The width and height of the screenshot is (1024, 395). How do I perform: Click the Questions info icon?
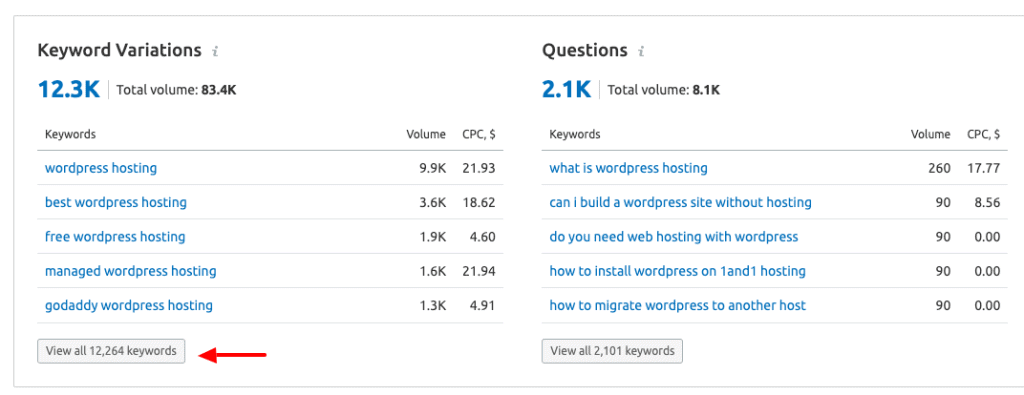coord(641,51)
